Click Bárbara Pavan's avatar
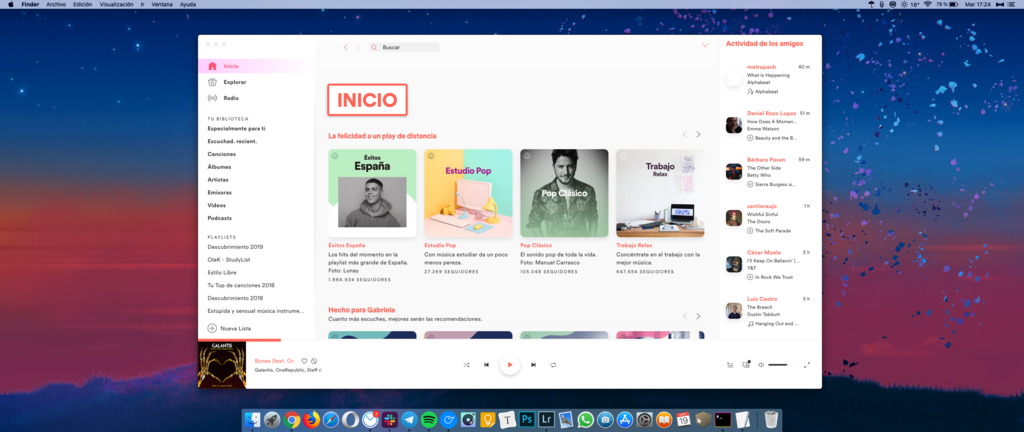Viewport: 1024px width, 432px height. (734, 172)
